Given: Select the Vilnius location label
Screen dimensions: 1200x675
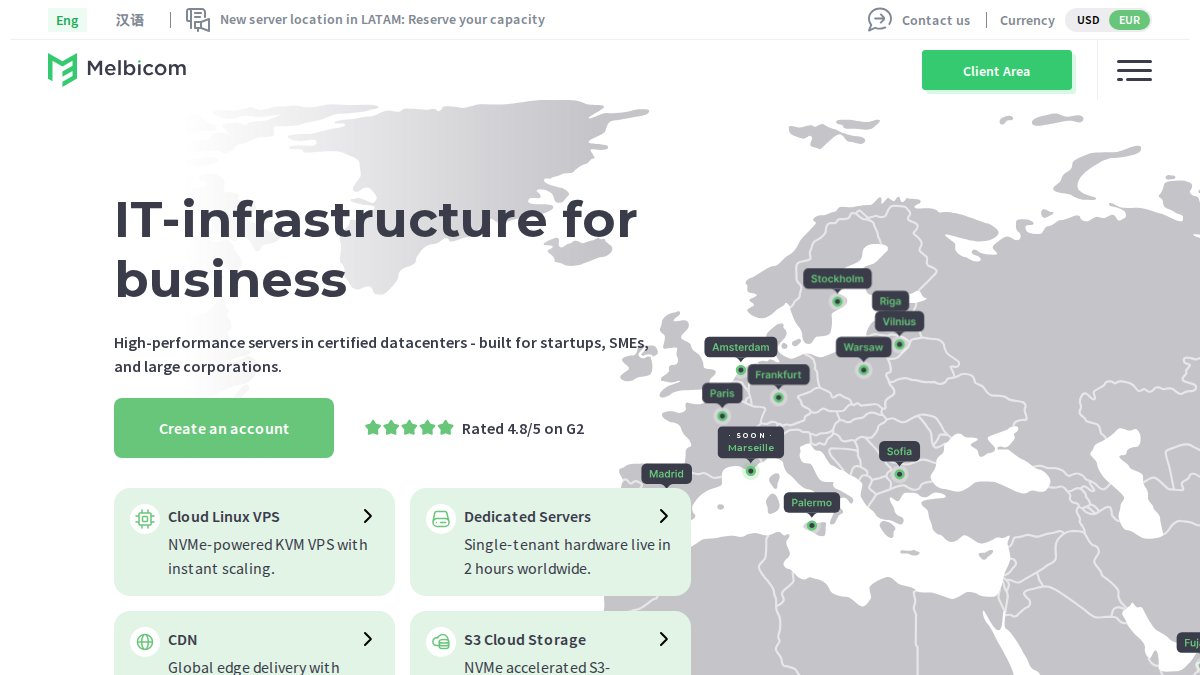Looking at the screenshot, I should pyautogui.click(x=899, y=322).
